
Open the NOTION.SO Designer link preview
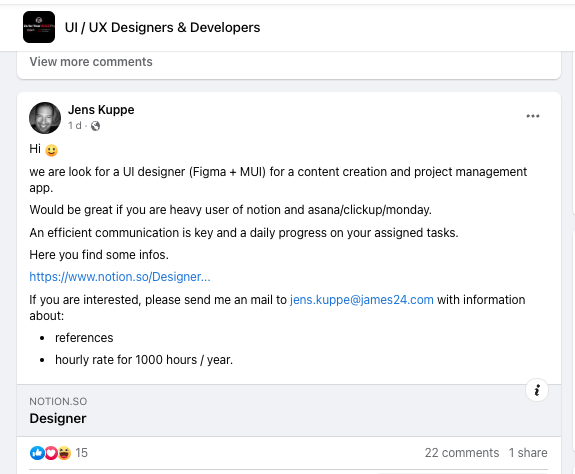point(289,411)
